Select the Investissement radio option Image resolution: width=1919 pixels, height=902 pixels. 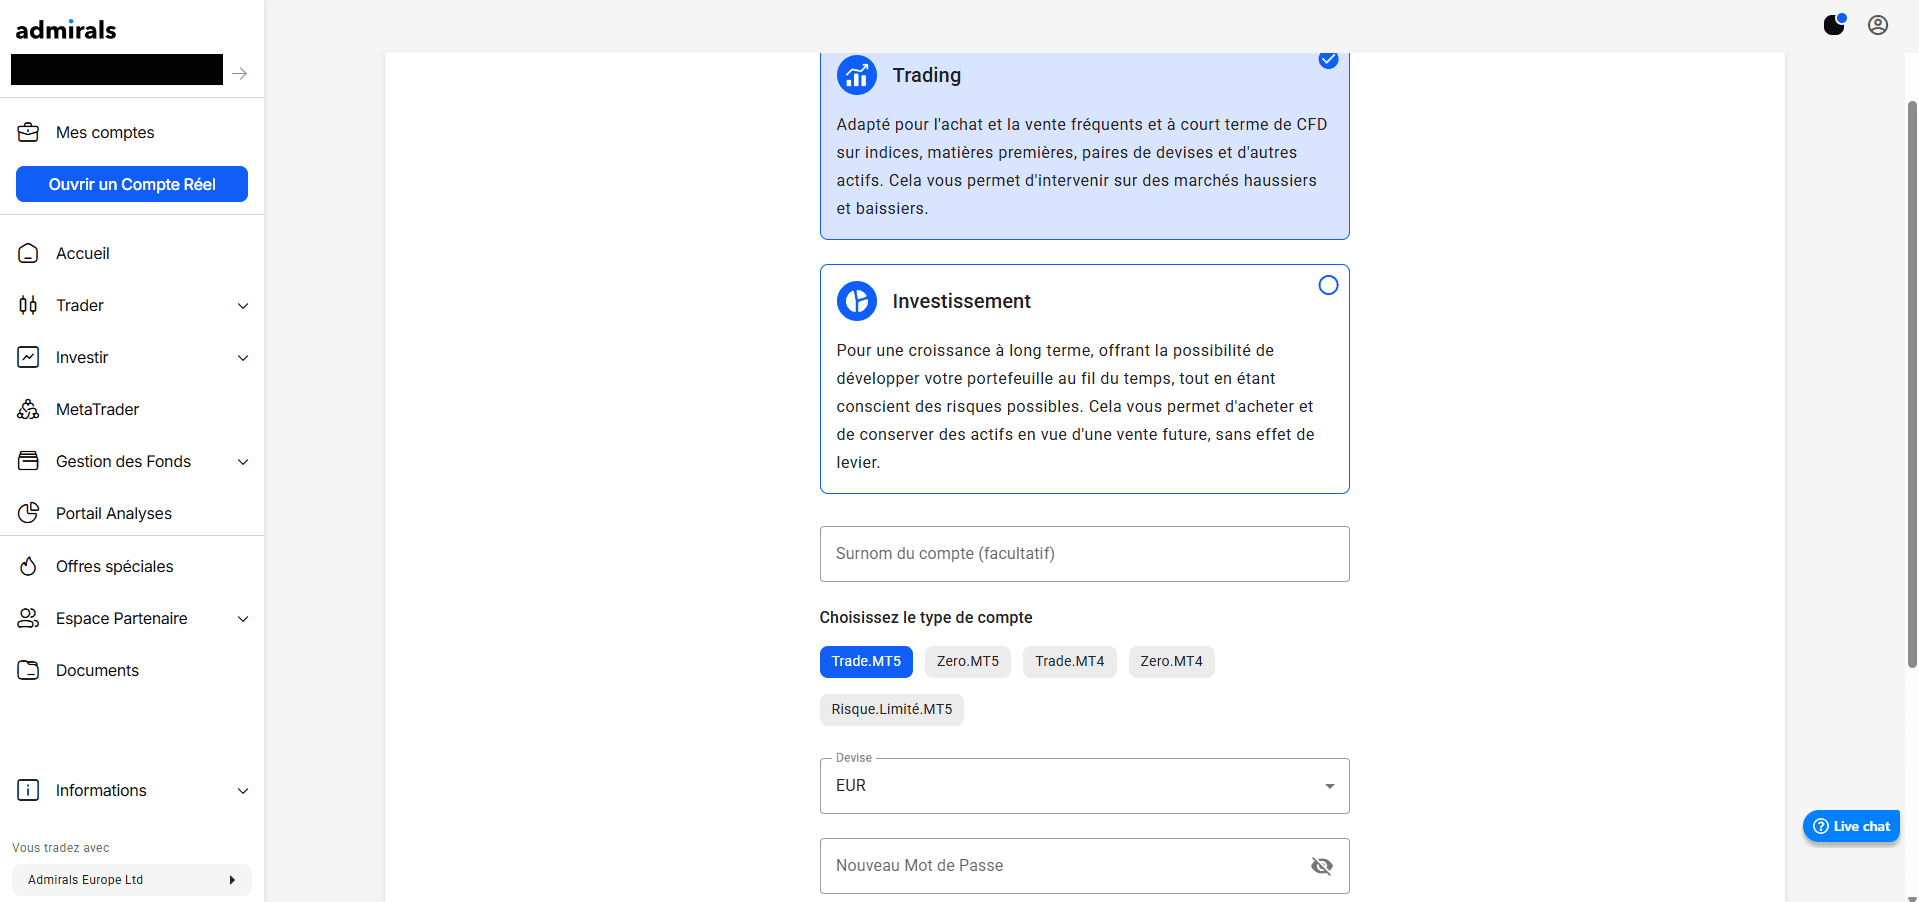[1328, 285]
